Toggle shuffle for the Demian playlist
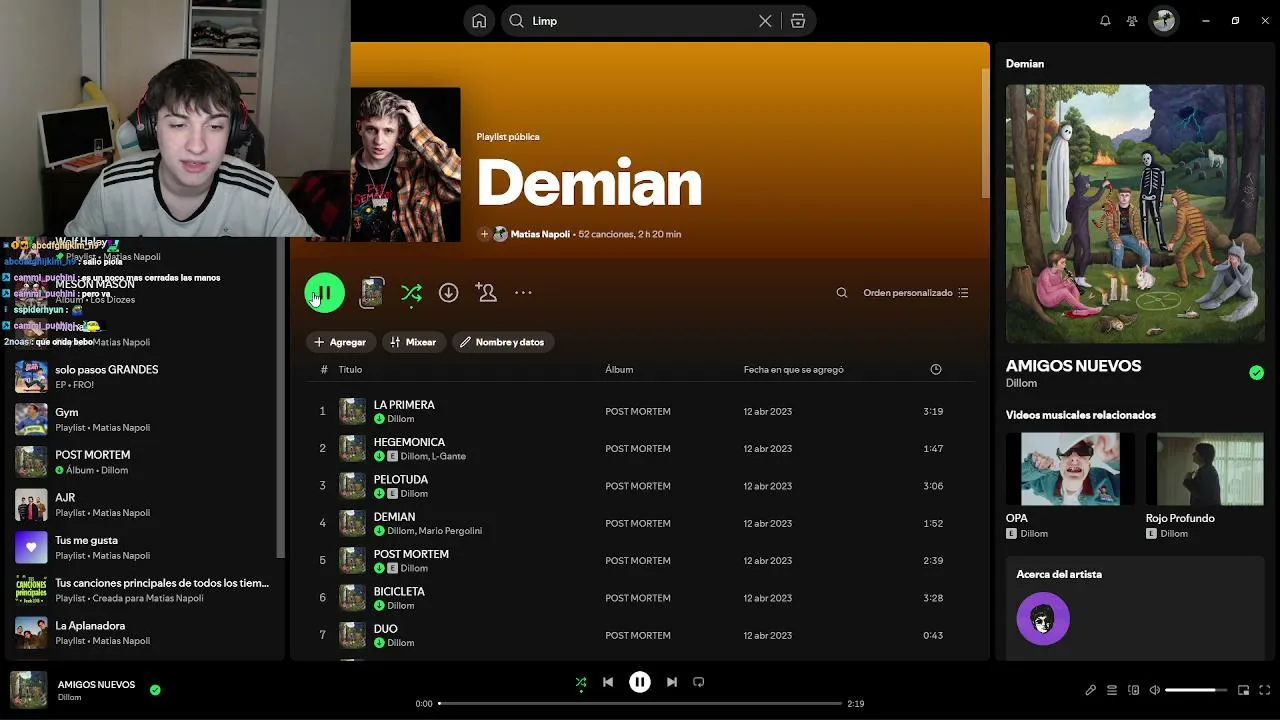This screenshot has height=720, width=1280. click(411, 293)
